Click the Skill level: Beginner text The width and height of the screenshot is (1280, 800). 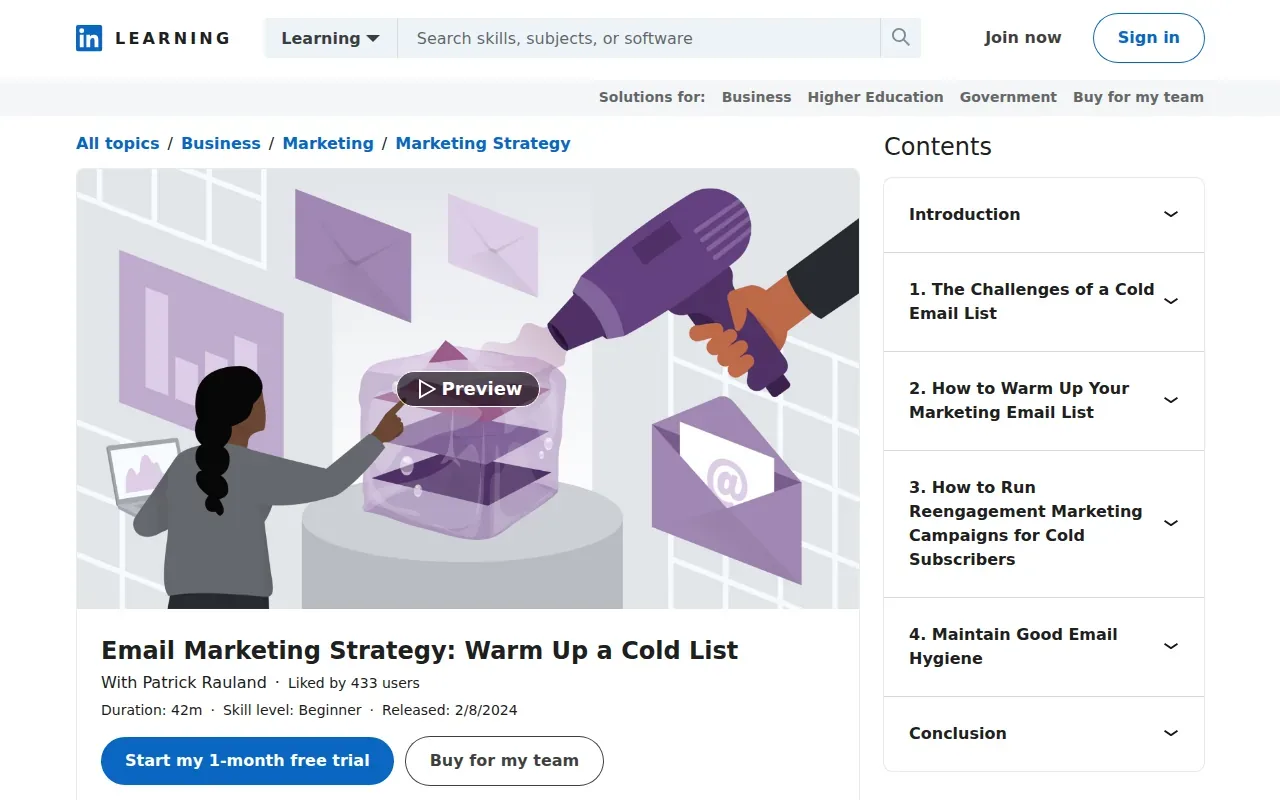[292, 710]
